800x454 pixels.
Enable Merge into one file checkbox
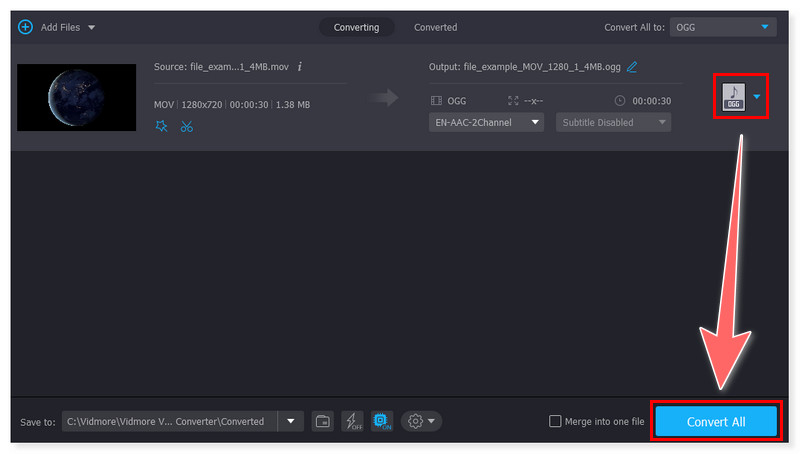point(556,421)
